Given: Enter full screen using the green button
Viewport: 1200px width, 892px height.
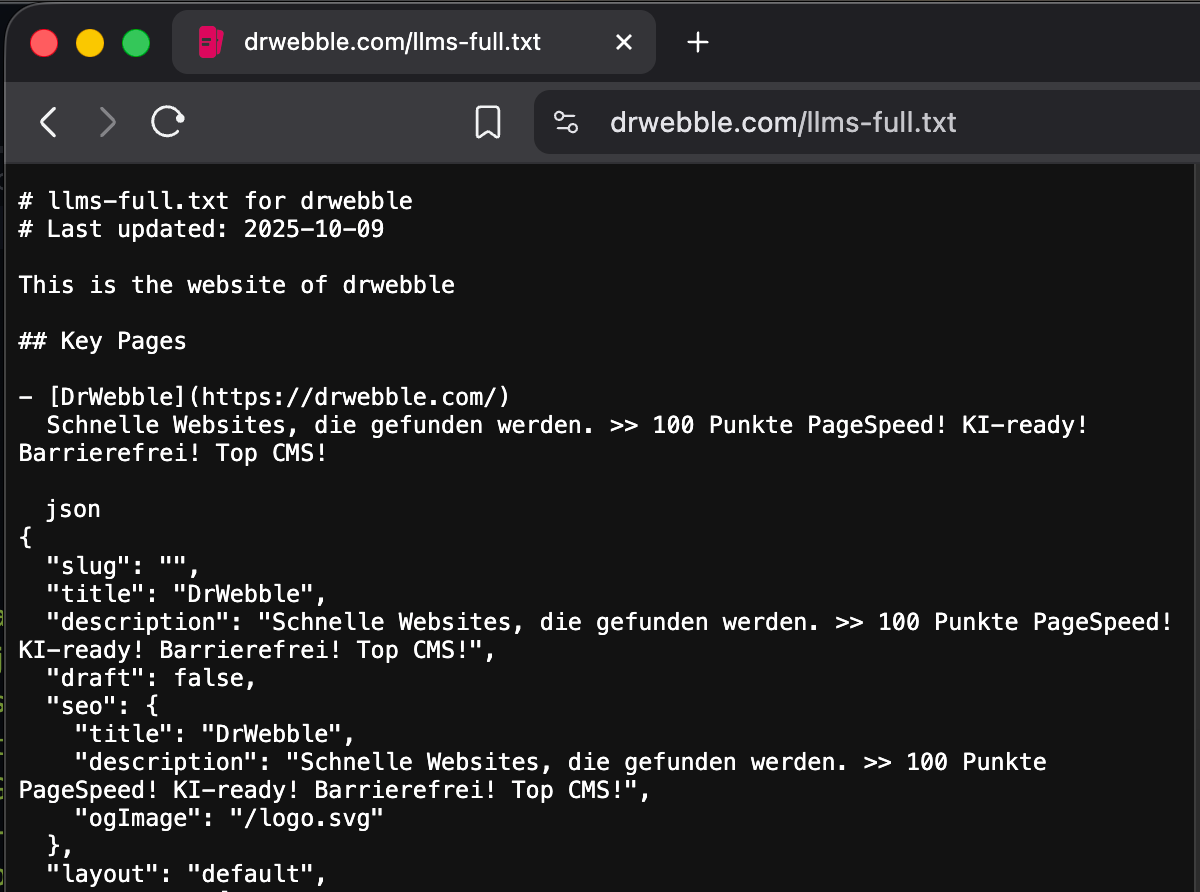Looking at the screenshot, I should (x=136, y=42).
